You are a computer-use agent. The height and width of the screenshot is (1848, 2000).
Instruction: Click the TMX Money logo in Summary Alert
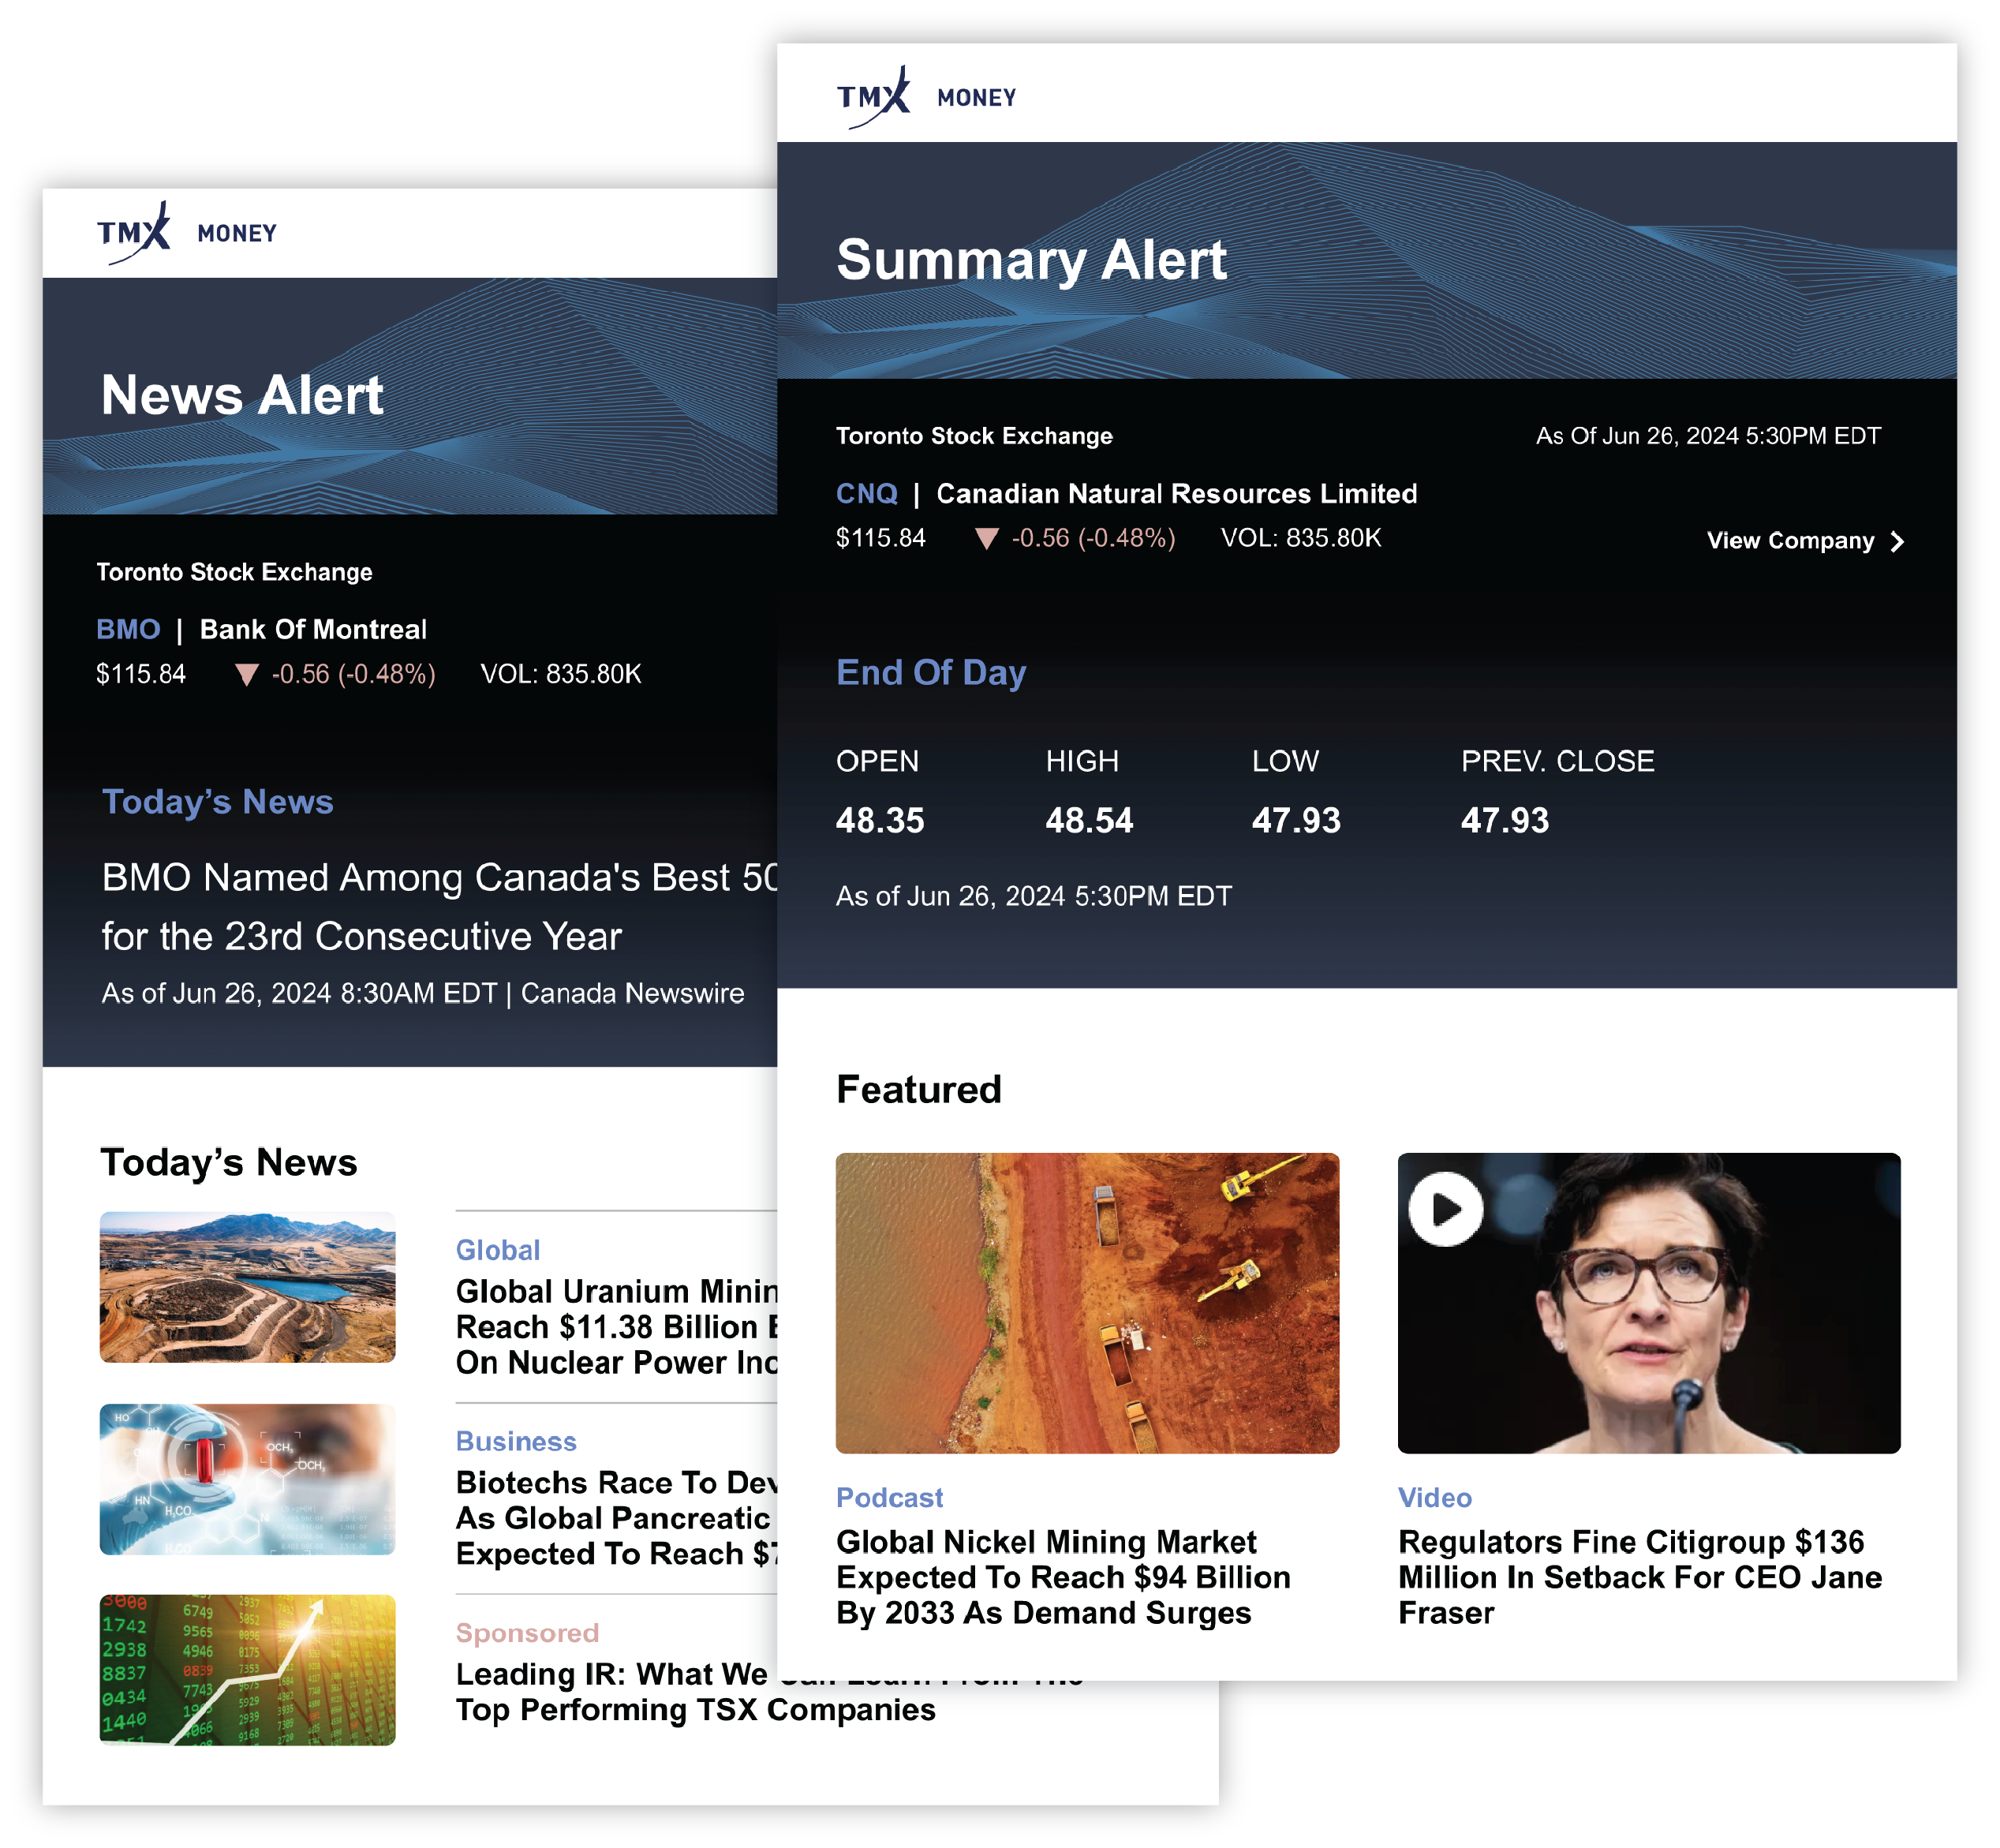coord(926,97)
